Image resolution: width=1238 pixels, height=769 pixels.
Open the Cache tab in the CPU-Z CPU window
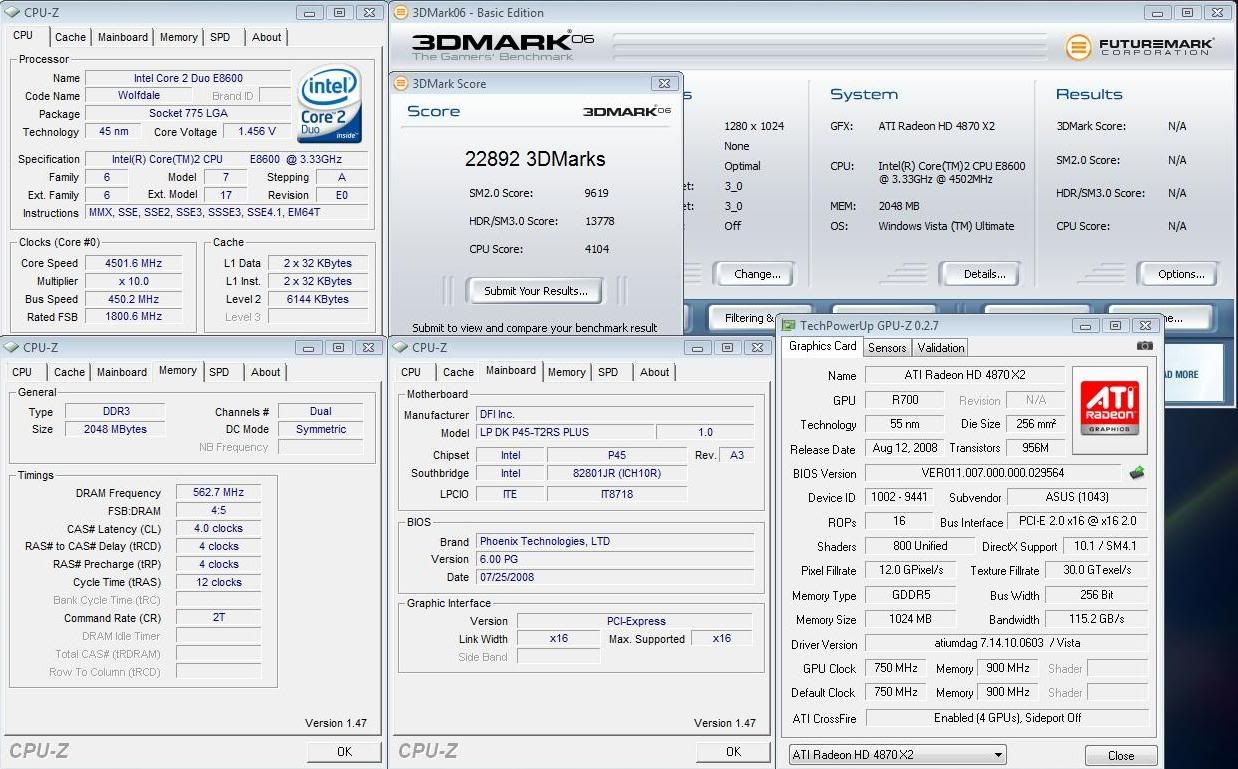(x=70, y=37)
